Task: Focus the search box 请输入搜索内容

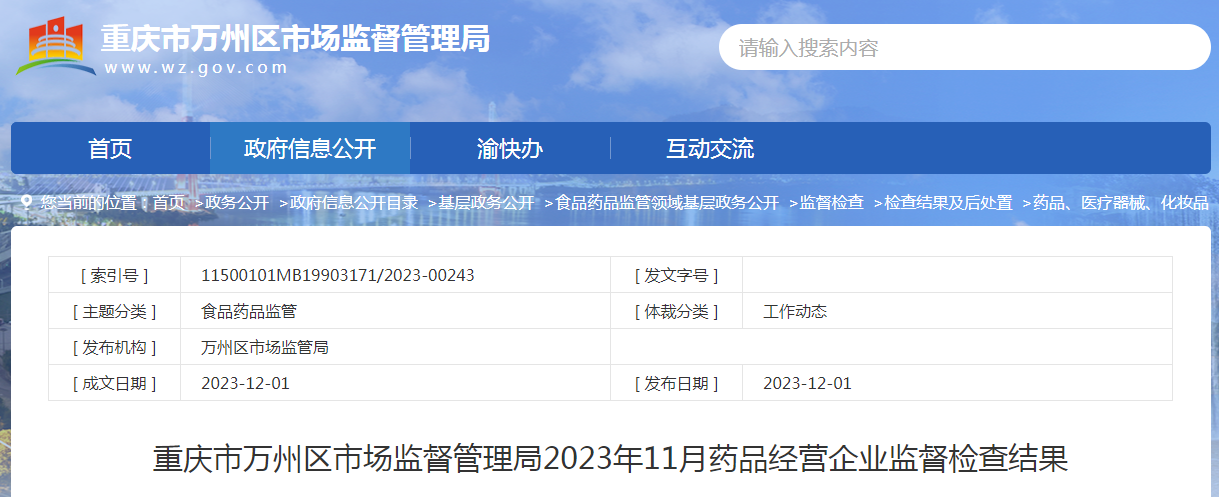Action: tap(964, 47)
